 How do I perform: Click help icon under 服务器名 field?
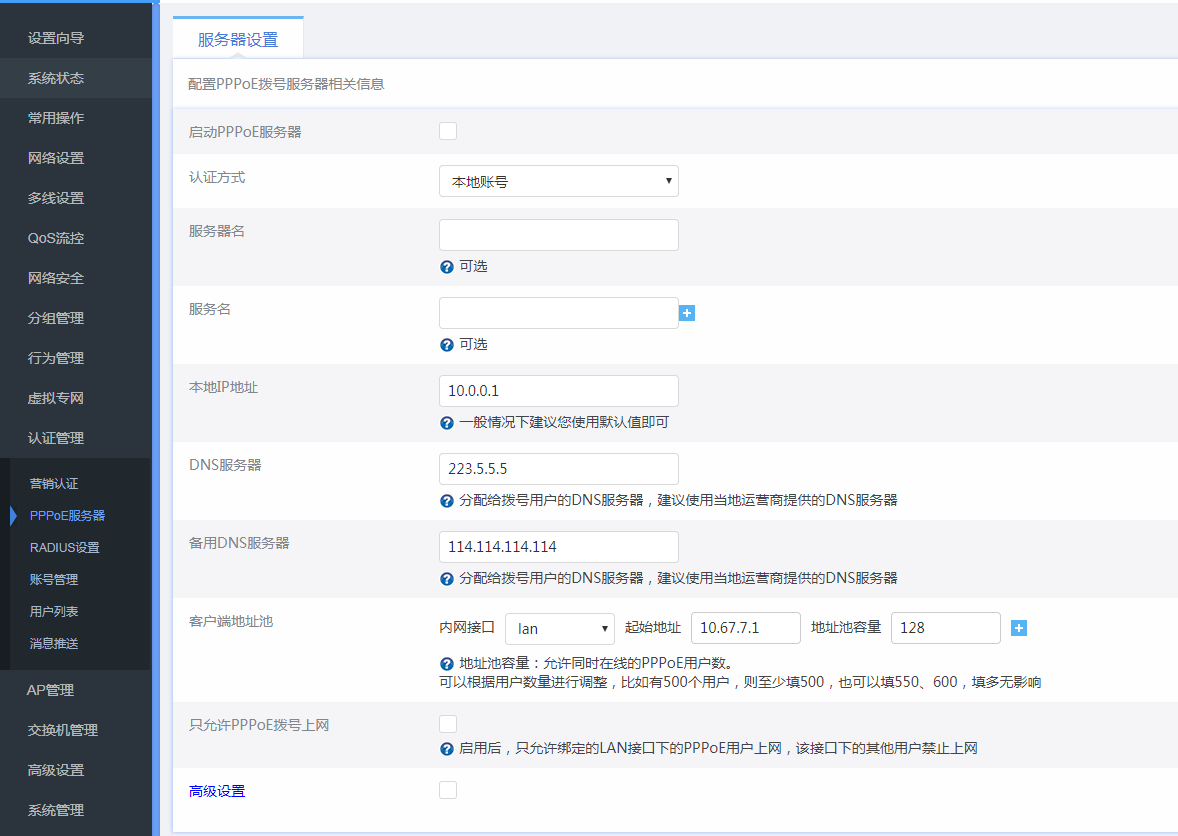tap(447, 267)
